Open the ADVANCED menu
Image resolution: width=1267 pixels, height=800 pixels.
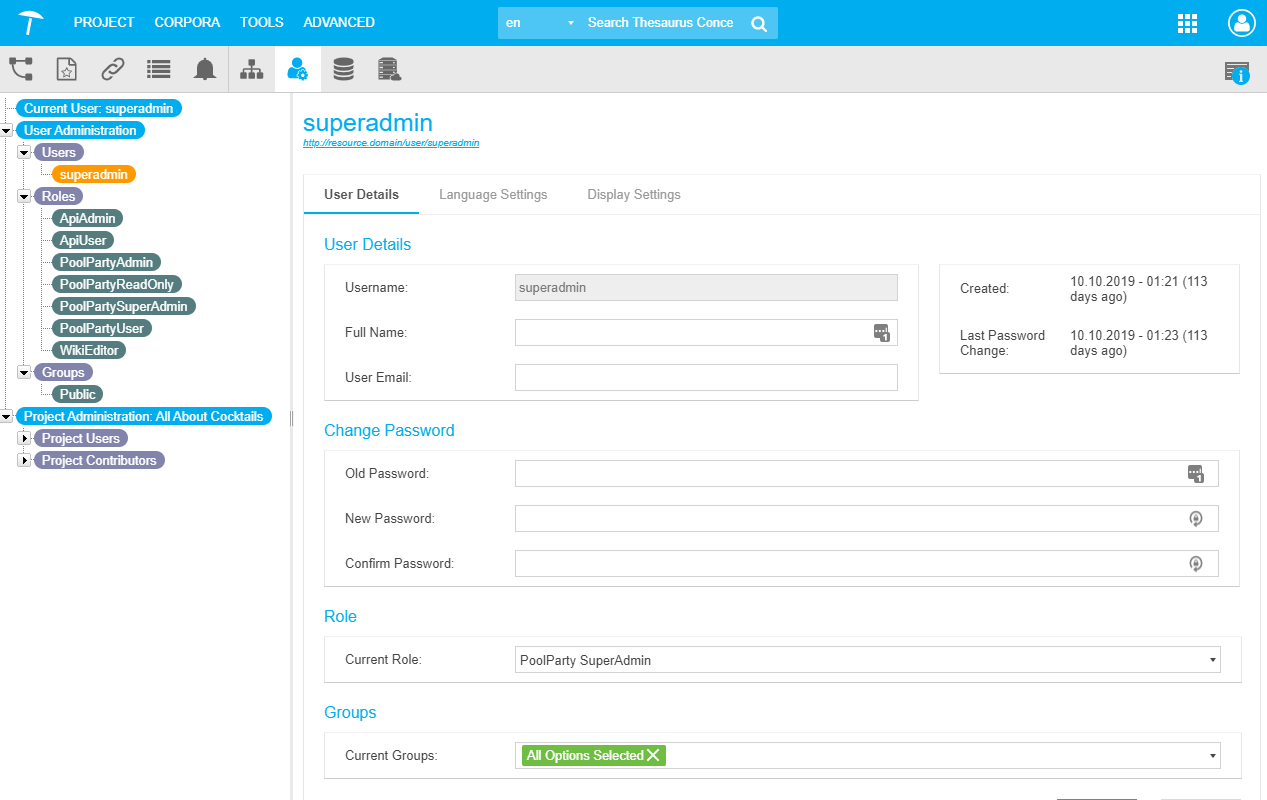coord(339,22)
